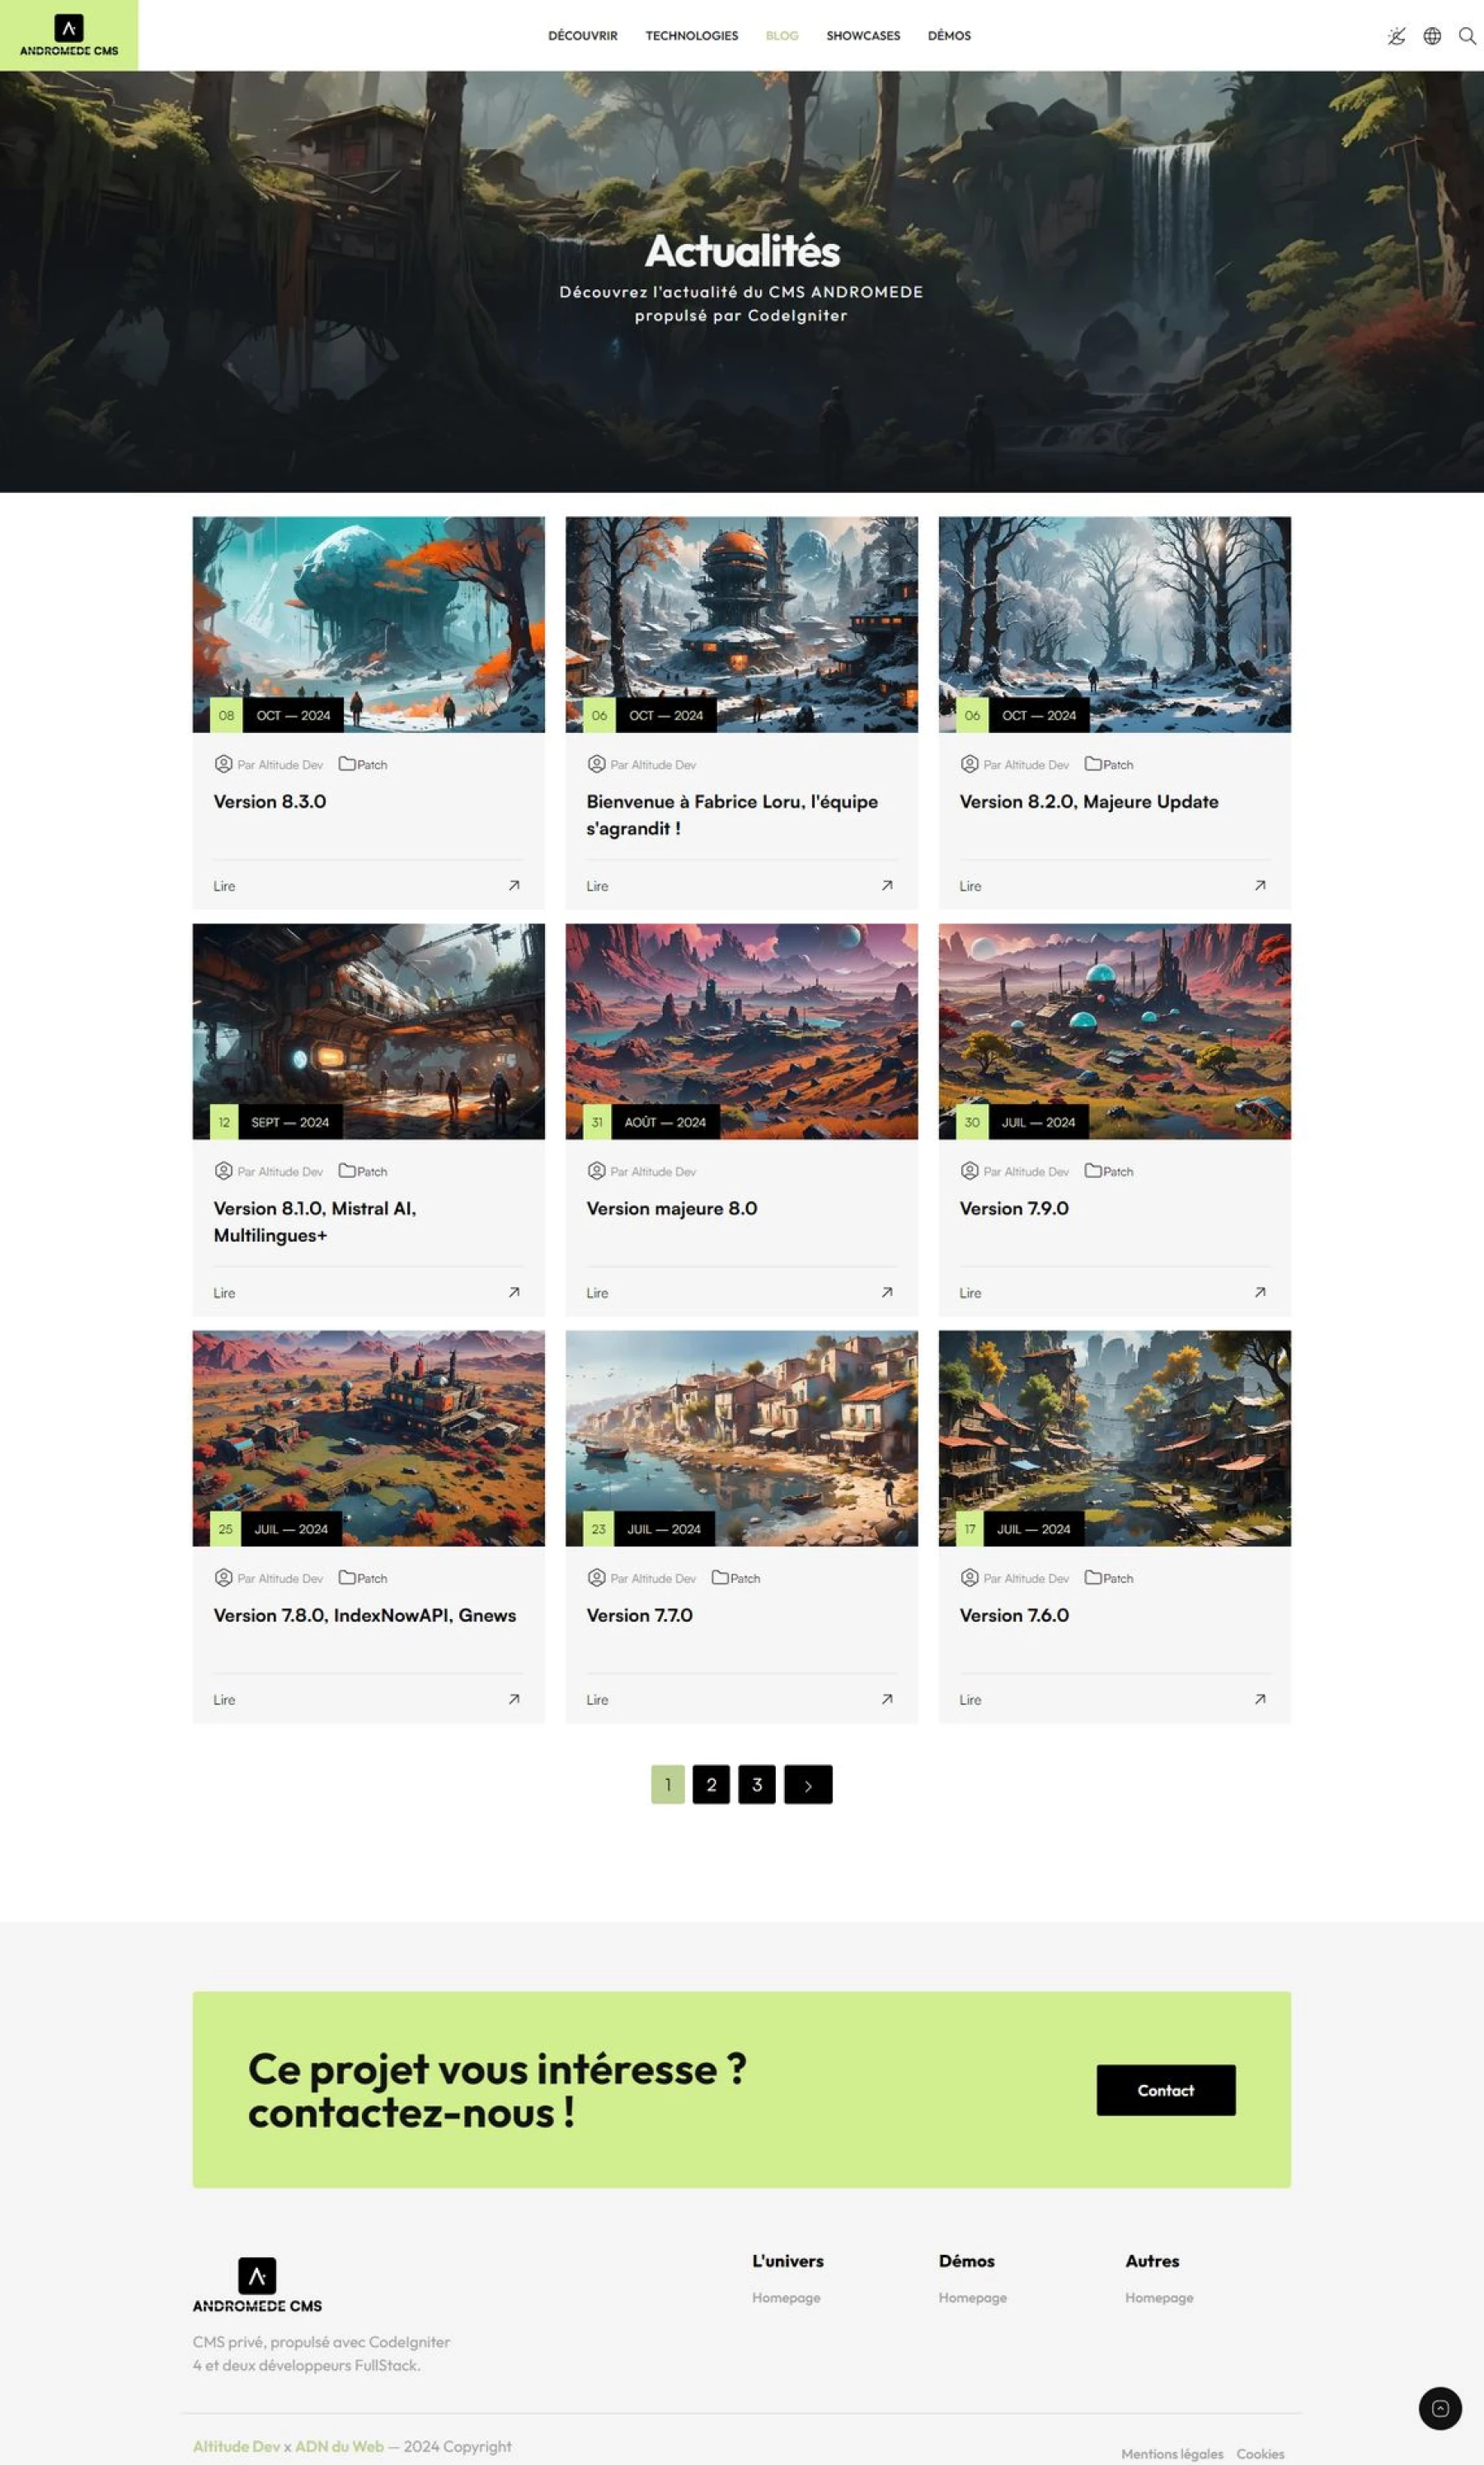Click the Andromede CMS header logo
The width and height of the screenshot is (1484, 2465).
coord(69,35)
